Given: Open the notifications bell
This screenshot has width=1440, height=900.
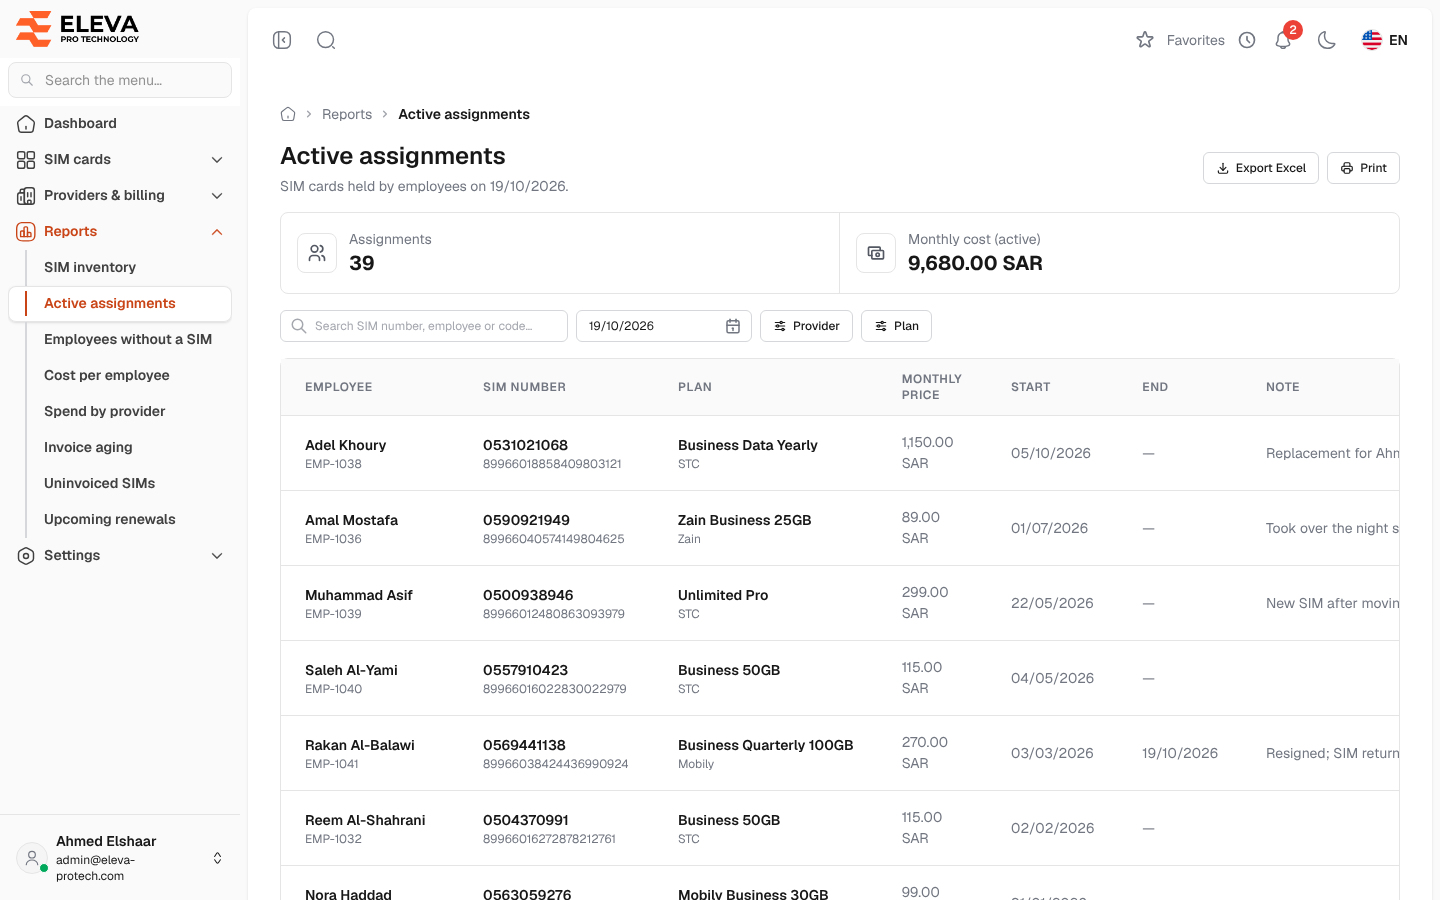Looking at the screenshot, I should [x=1283, y=40].
